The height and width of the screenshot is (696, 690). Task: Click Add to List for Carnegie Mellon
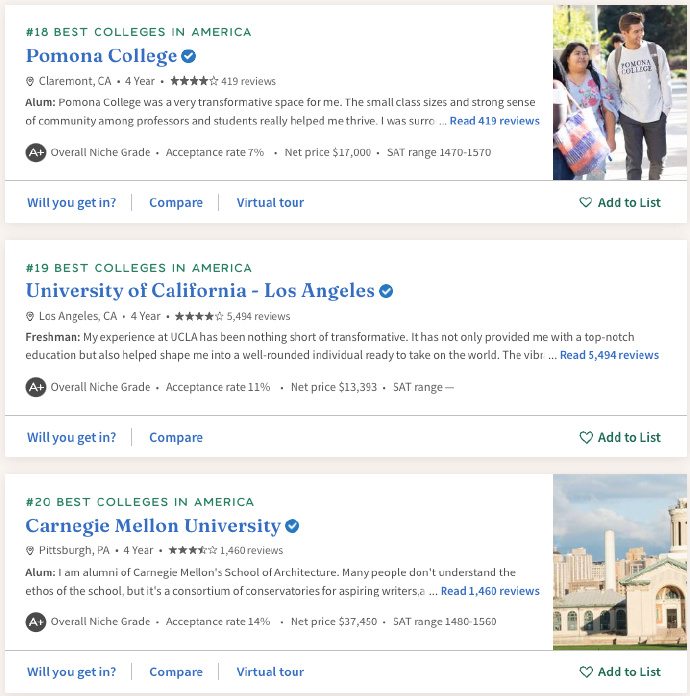629,672
